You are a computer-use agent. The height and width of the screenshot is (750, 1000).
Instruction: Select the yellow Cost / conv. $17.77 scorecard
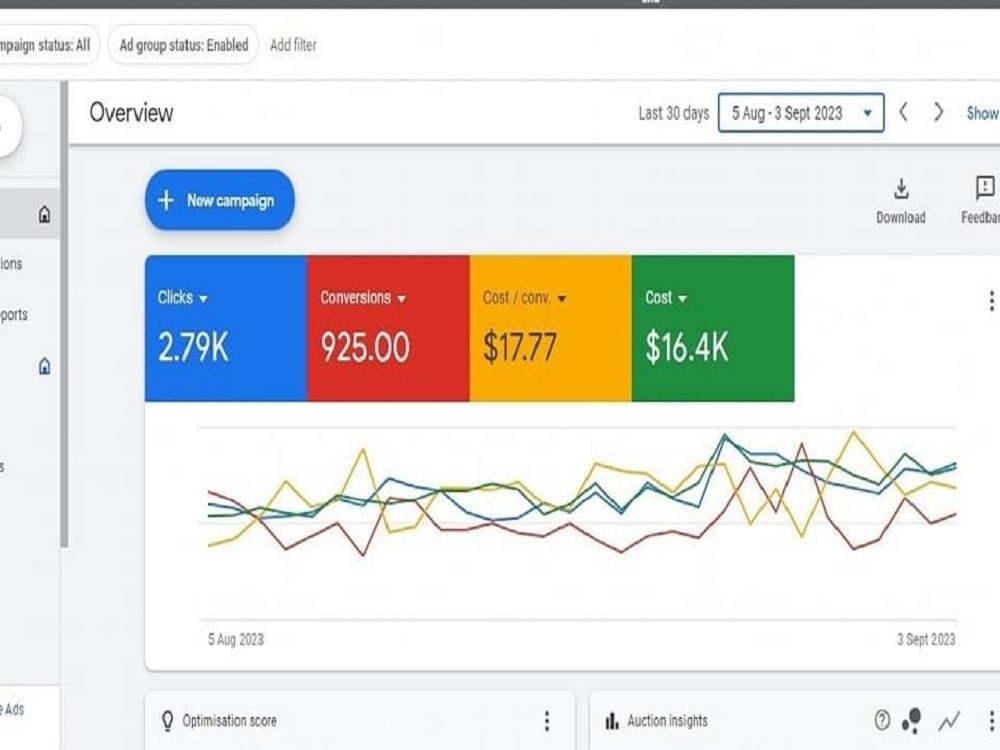(550, 328)
